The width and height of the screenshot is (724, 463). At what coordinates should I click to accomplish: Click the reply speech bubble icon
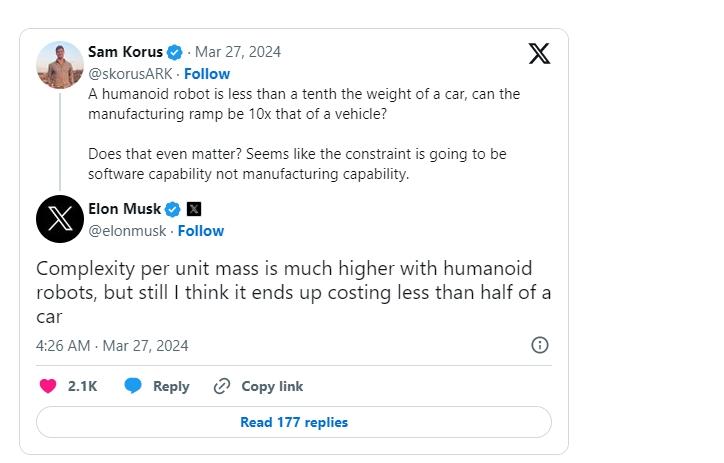click(x=133, y=386)
